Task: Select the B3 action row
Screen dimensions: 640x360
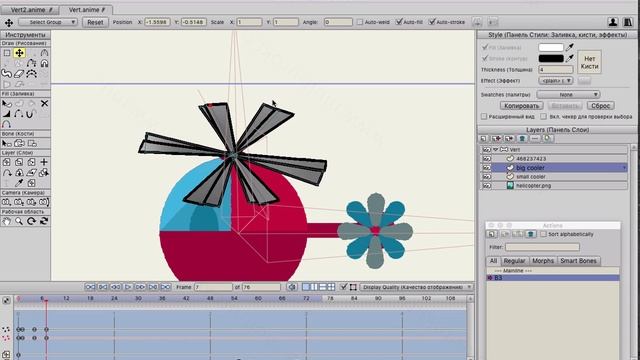Action: (553, 278)
